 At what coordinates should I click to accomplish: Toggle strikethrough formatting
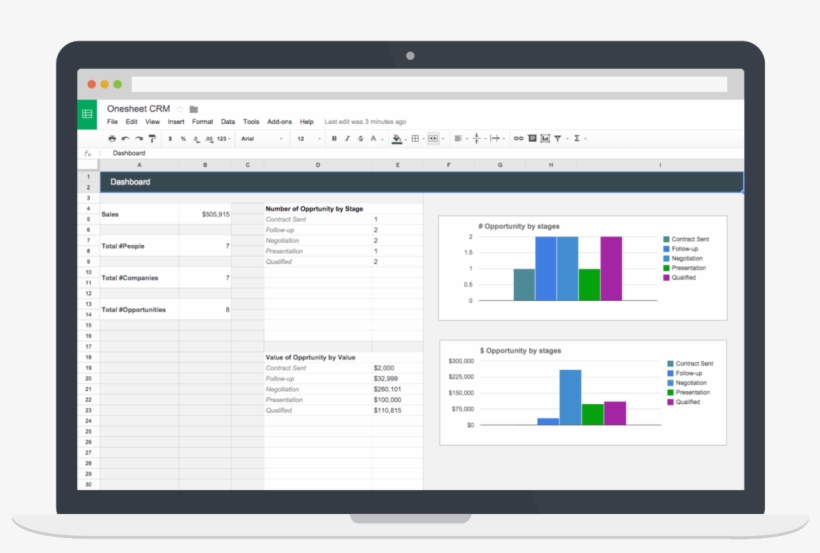tap(360, 139)
